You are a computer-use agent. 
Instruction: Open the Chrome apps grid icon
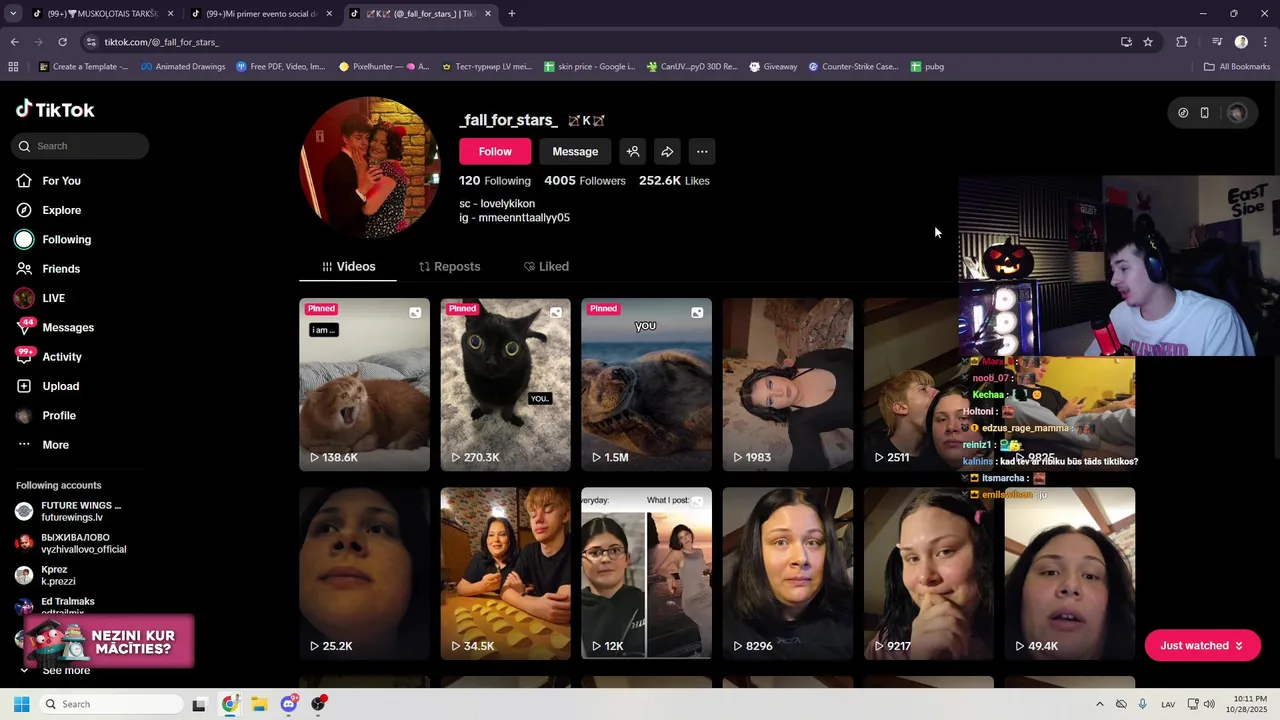tap(13, 67)
